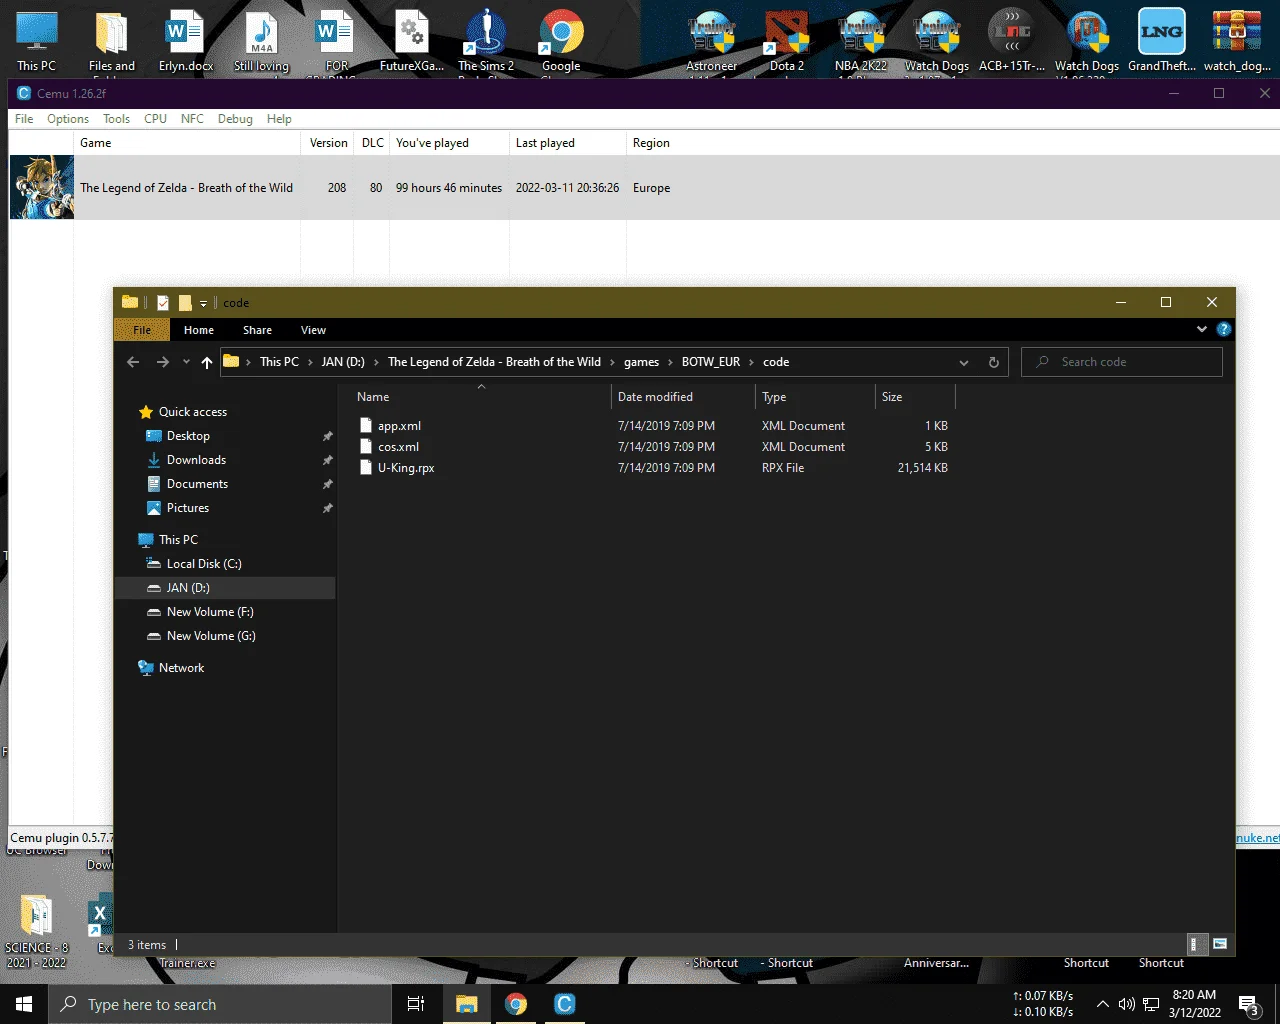Image resolution: width=1280 pixels, height=1024 pixels.
Task: Click the Search code input field
Action: click(x=1122, y=362)
